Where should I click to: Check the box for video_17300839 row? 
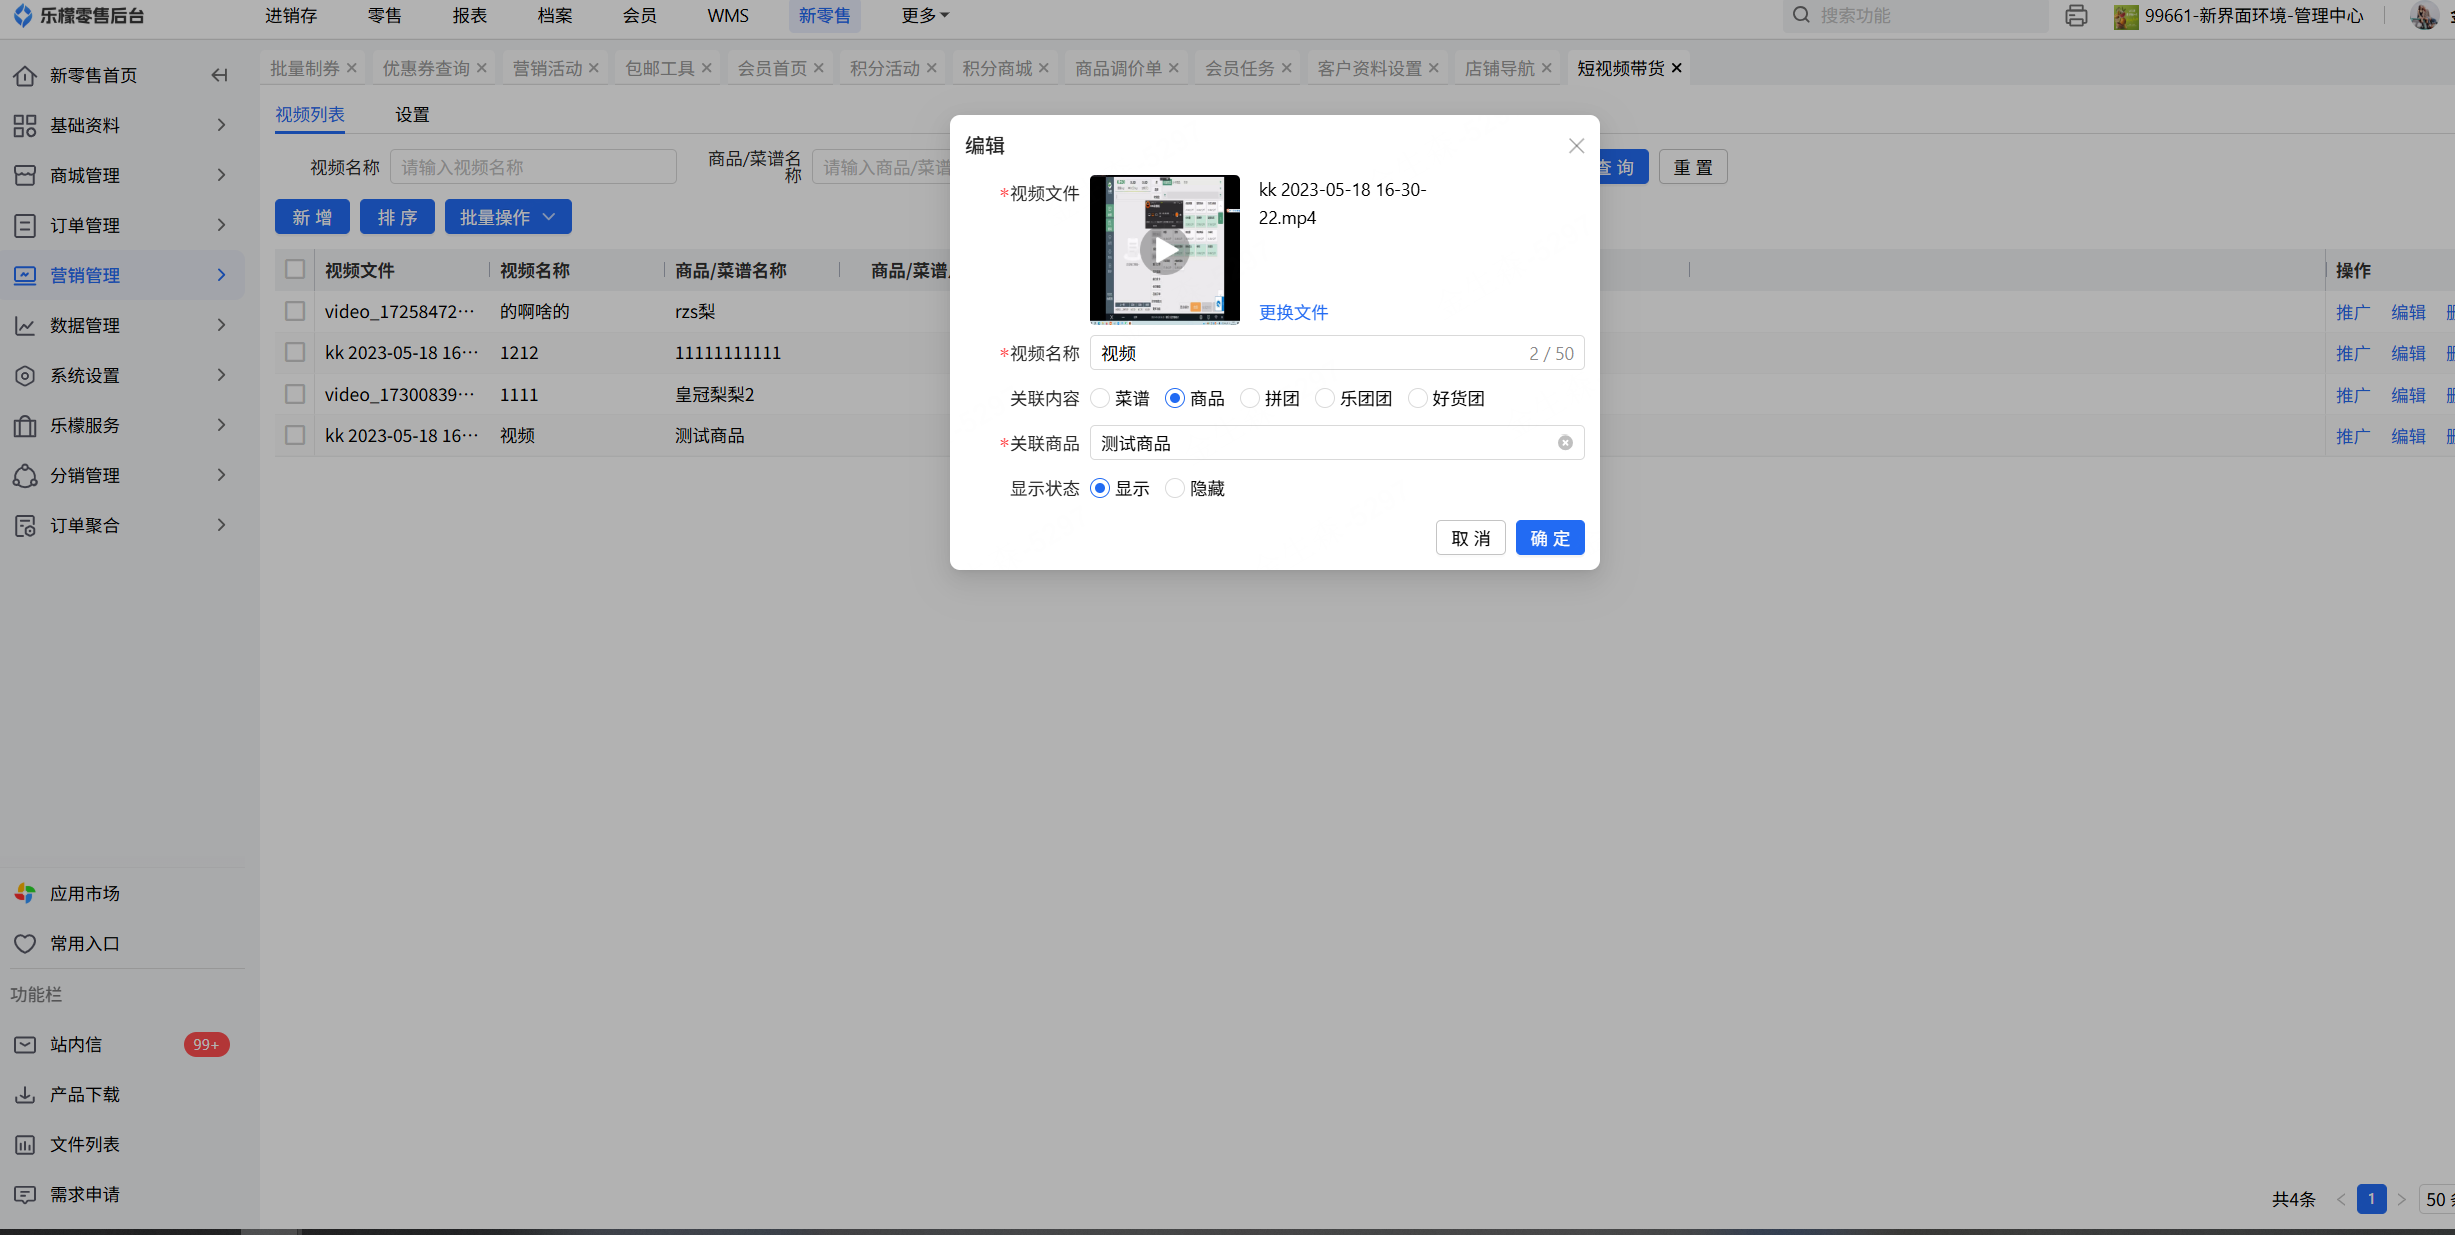pyautogui.click(x=295, y=394)
